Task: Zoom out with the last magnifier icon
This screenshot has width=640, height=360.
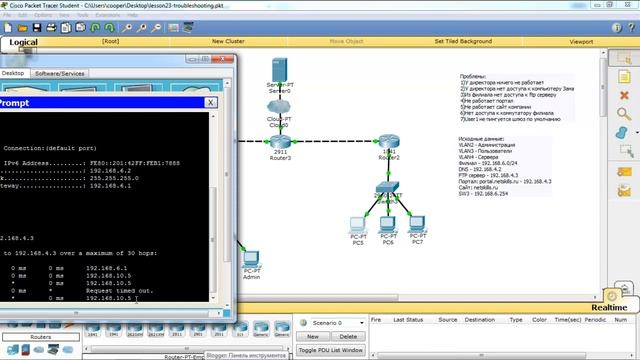Action: point(156,28)
